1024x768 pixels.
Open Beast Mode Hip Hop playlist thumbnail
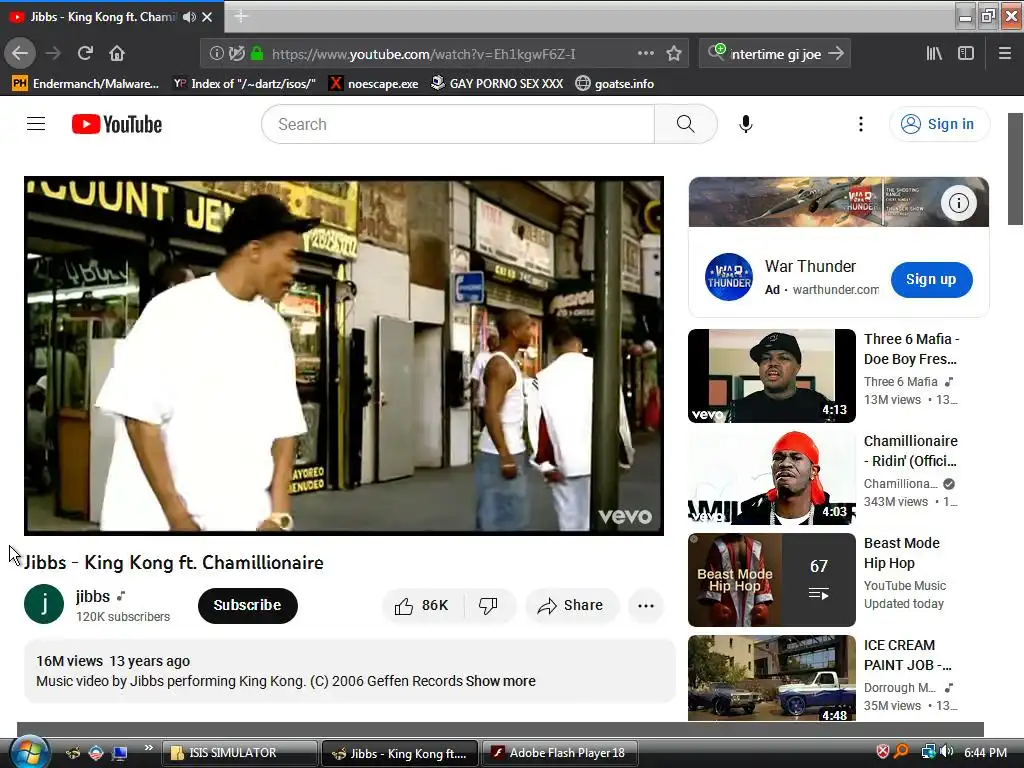(771, 580)
